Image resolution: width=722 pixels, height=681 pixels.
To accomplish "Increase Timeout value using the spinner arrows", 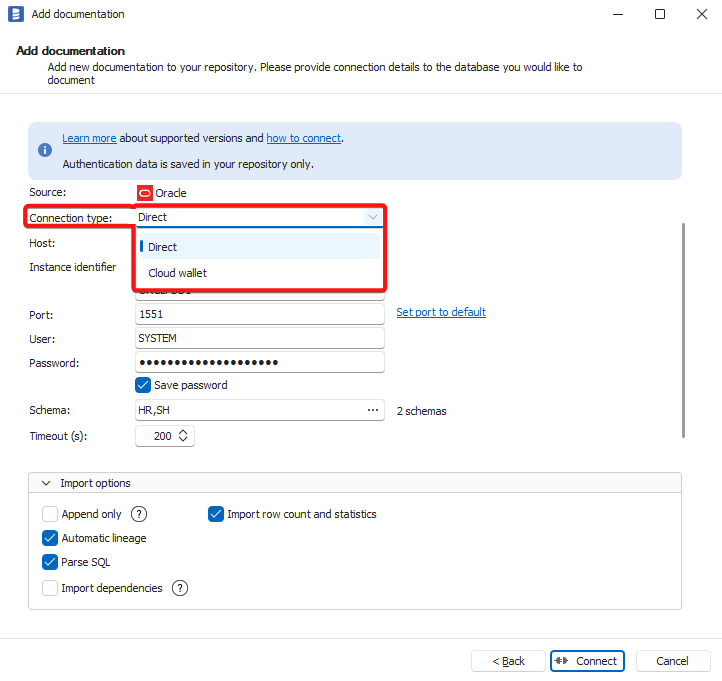I will click(183, 432).
